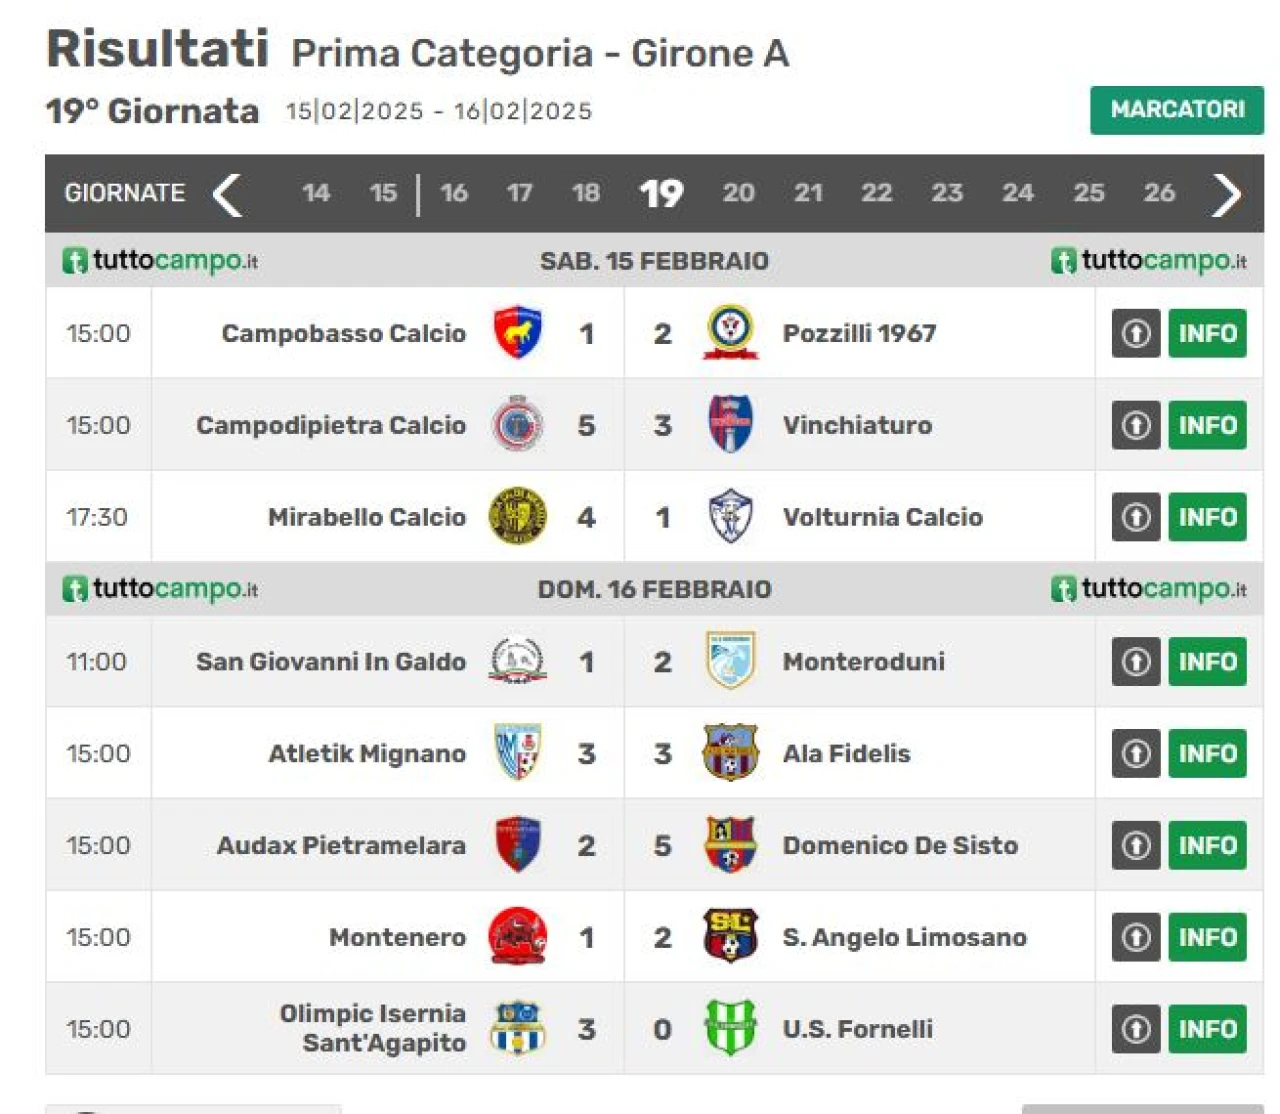Viewport: 1280px width, 1114px height.
Task: Open INFO for Olimpic Isernia vs Fornelli
Action: [x=1207, y=1029]
